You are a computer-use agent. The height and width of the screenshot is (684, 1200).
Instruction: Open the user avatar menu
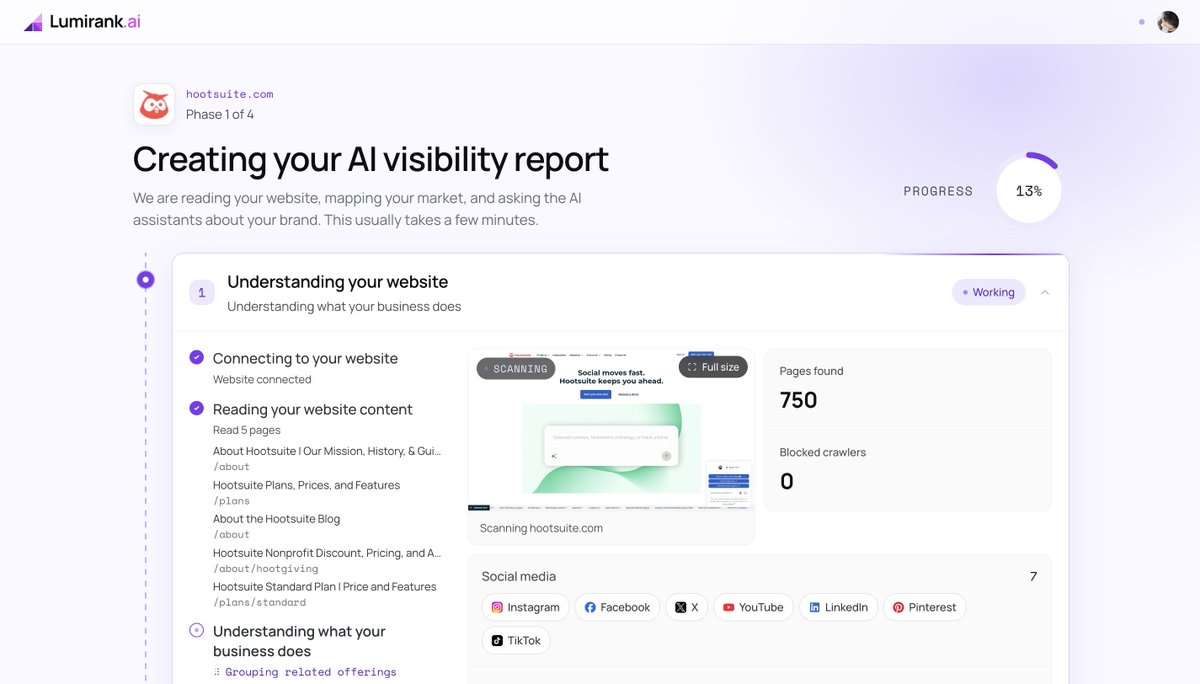coord(1168,22)
